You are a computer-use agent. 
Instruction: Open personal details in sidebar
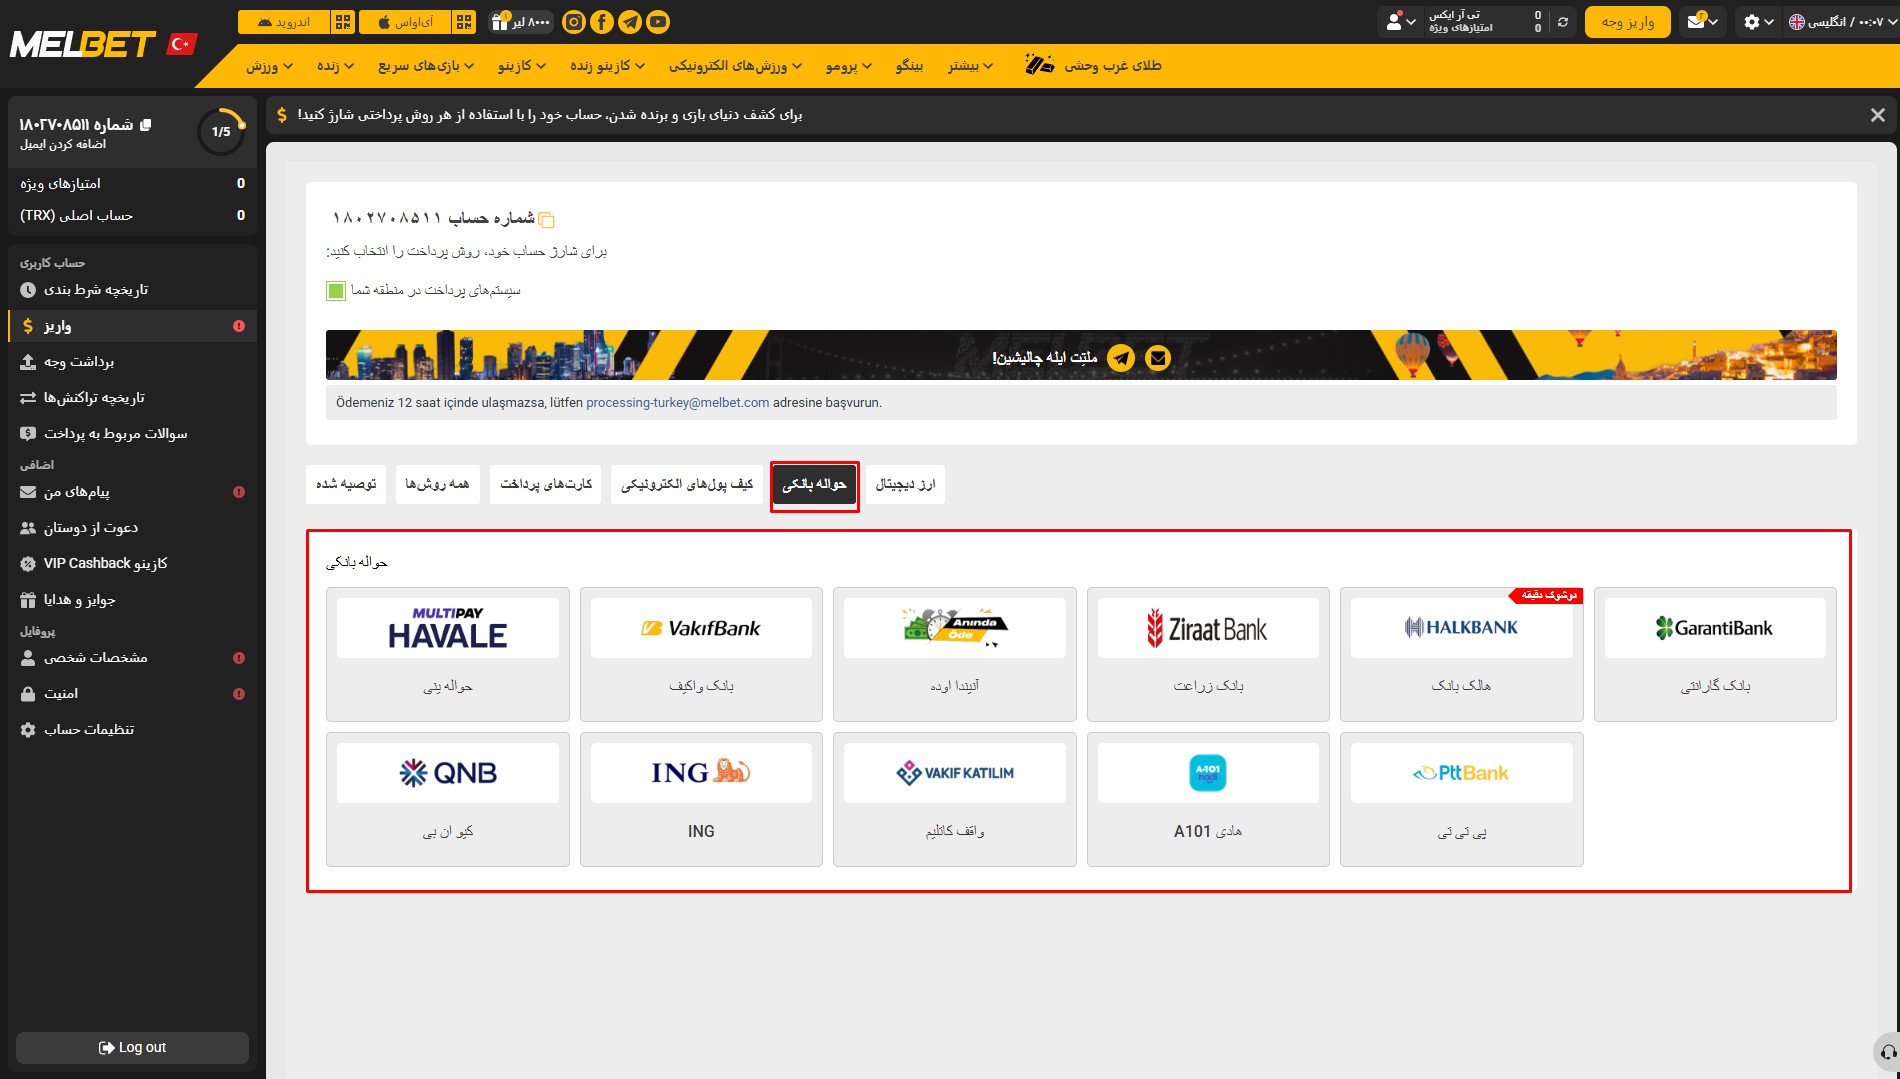click(131, 658)
